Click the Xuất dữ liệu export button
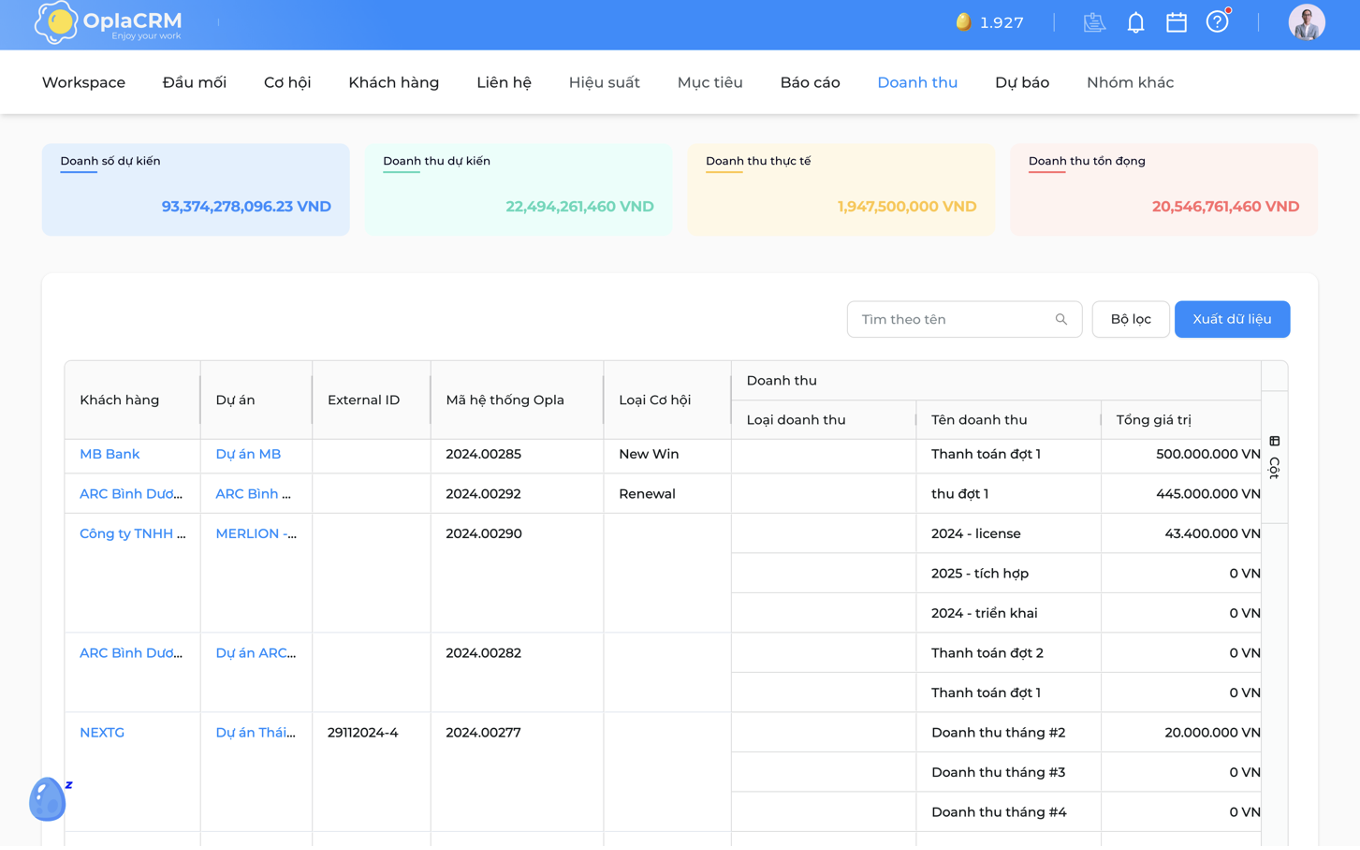Screen dimensions: 1360x850 [x=1232, y=319]
